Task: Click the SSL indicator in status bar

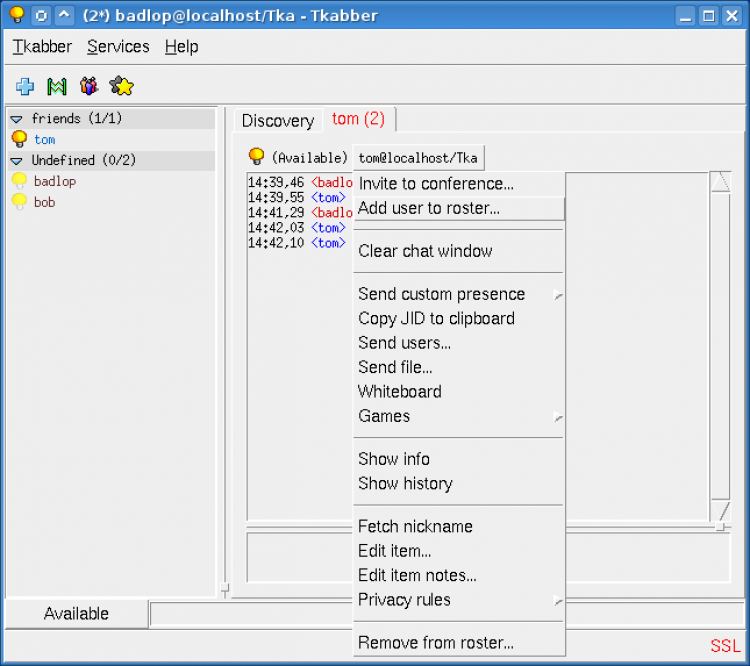Action: (x=725, y=646)
